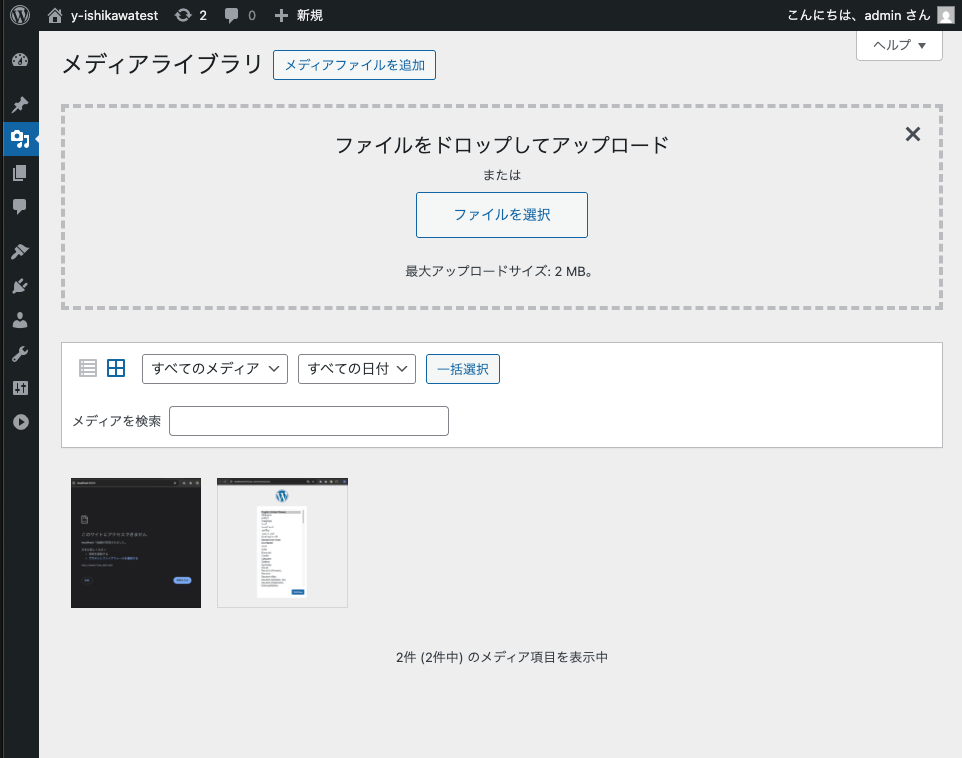
Task: Expand the collapsed sidebar menu arrow
Action: 20,422
